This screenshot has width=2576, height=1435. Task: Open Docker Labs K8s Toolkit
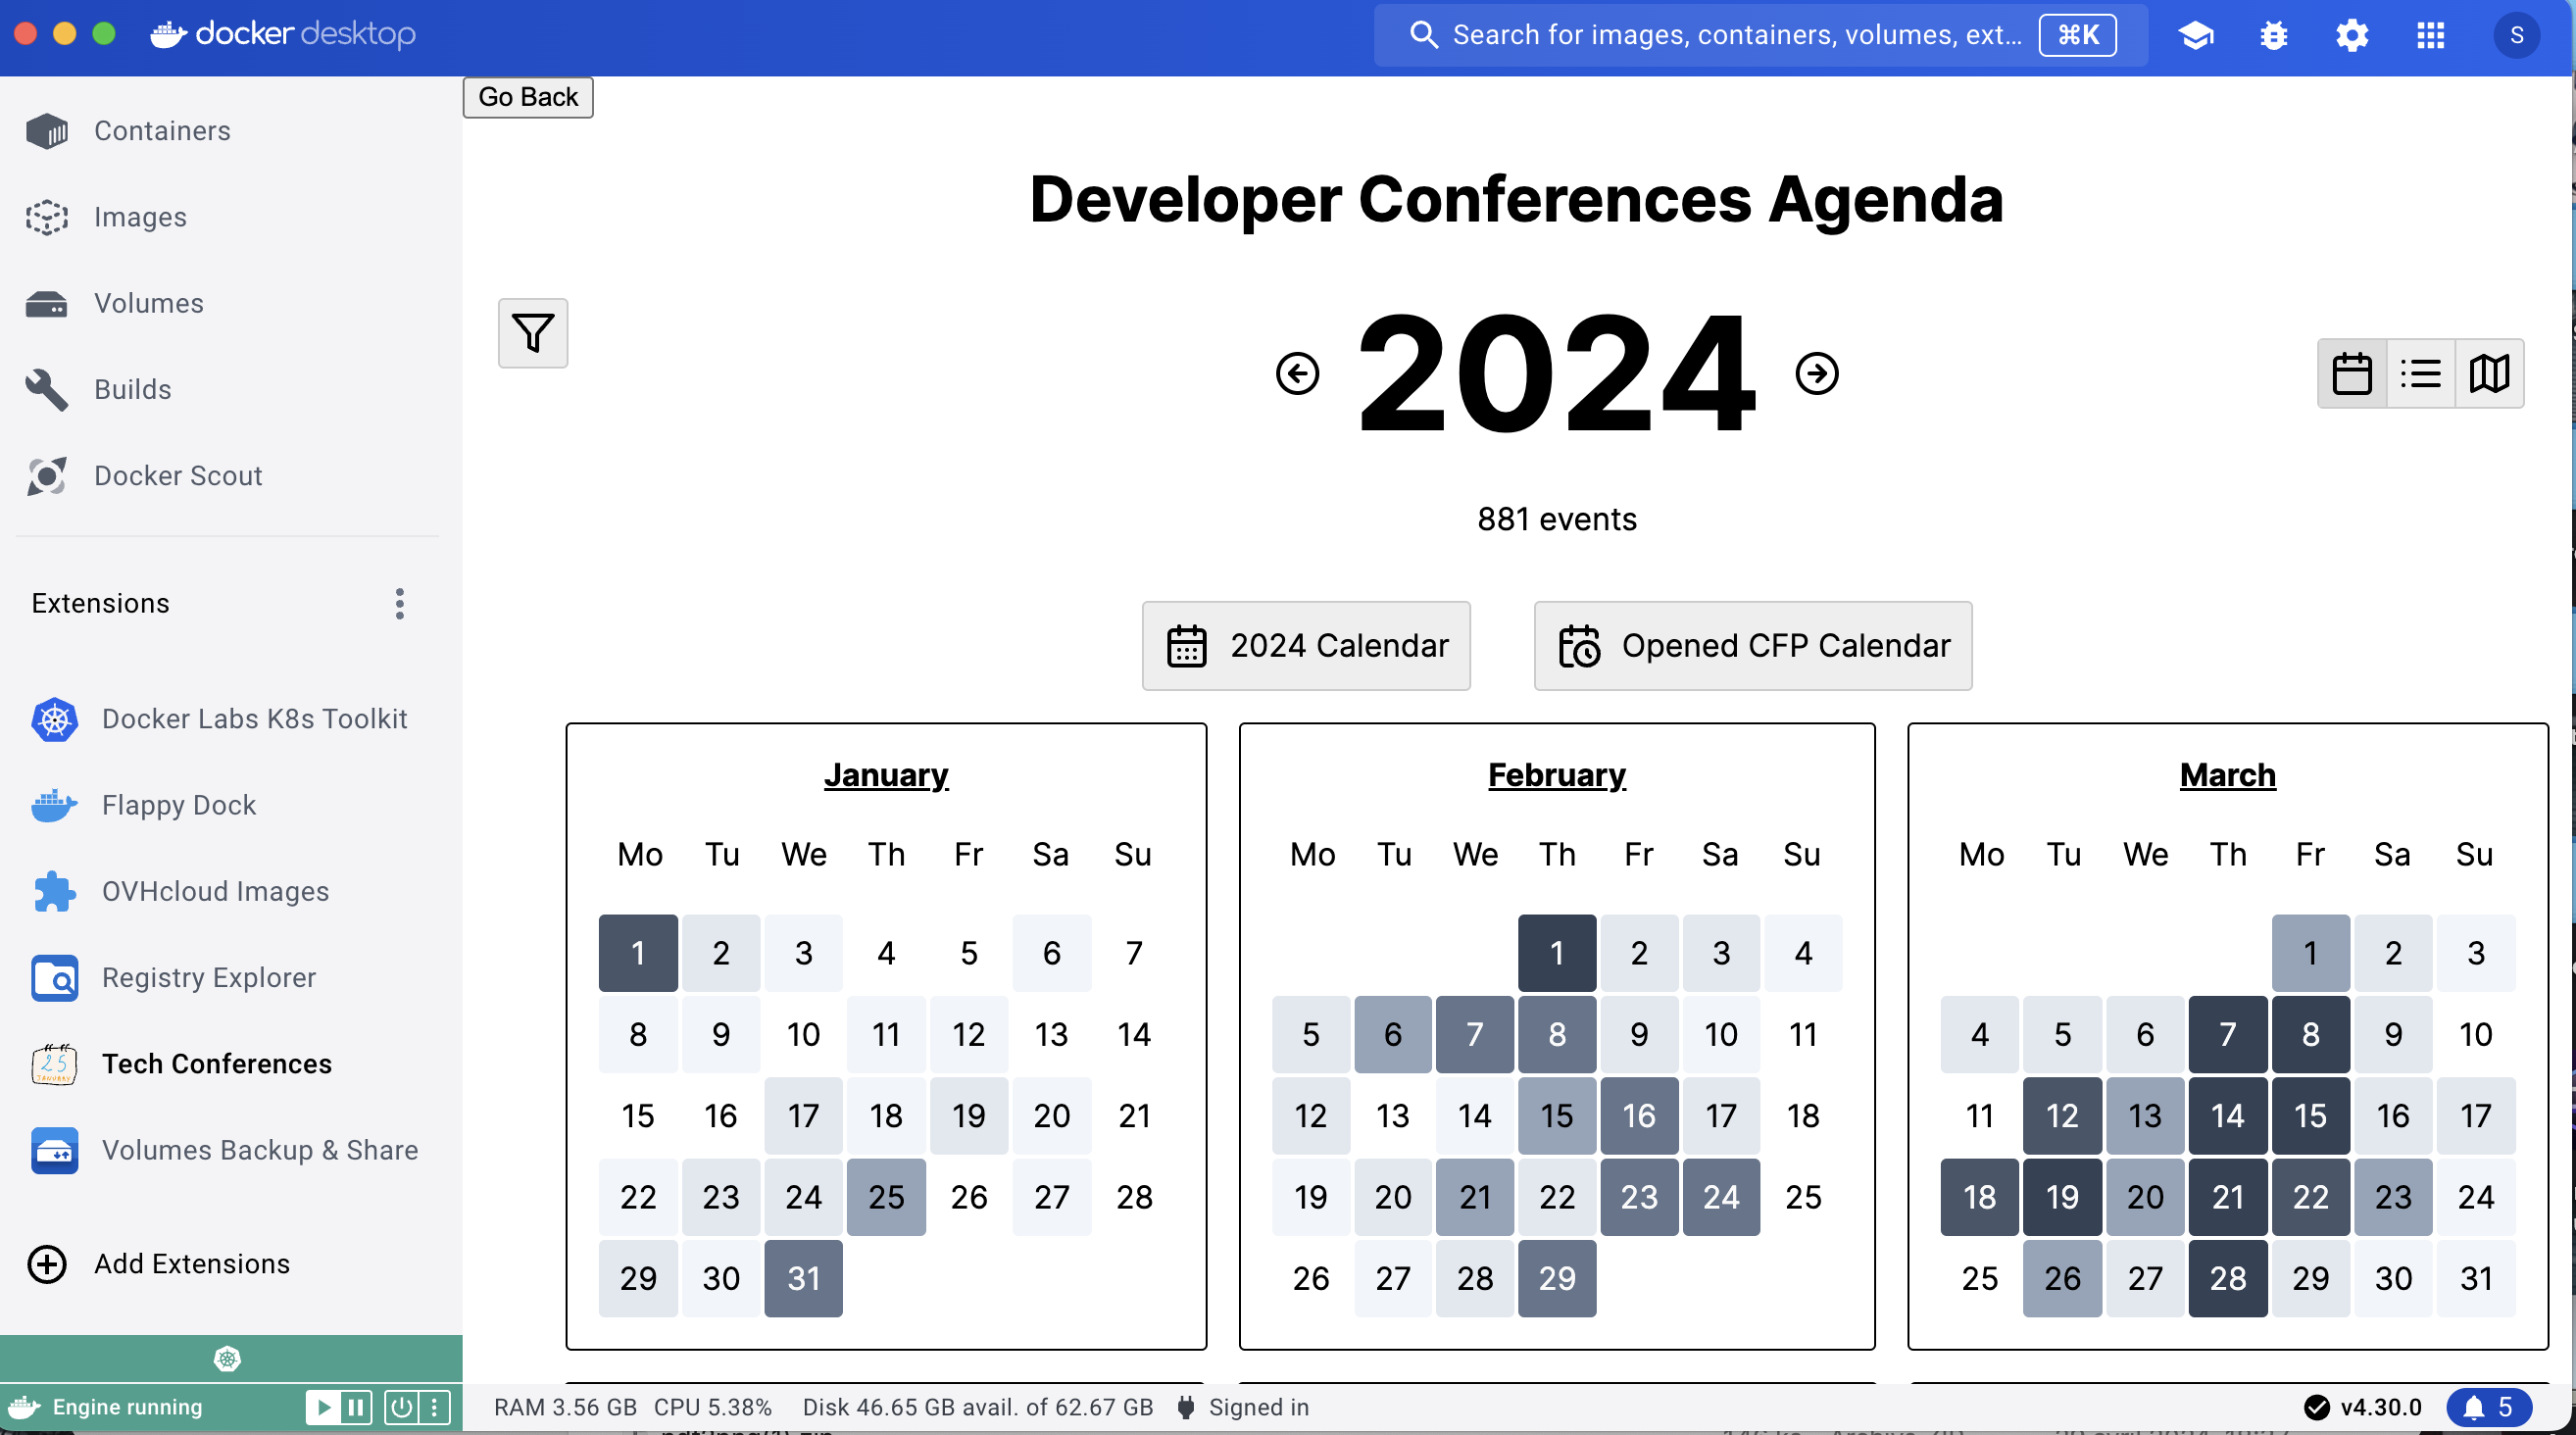[255, 717]
